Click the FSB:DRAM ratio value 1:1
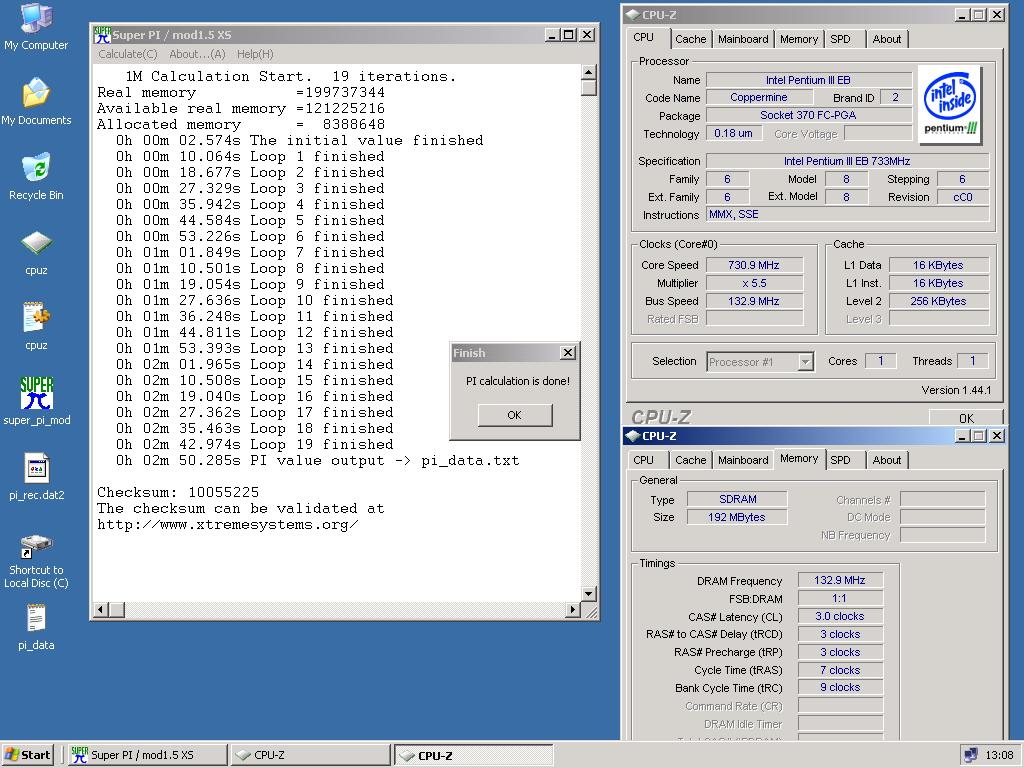The width and height of the screenshot is (1024, 768). 840,598
